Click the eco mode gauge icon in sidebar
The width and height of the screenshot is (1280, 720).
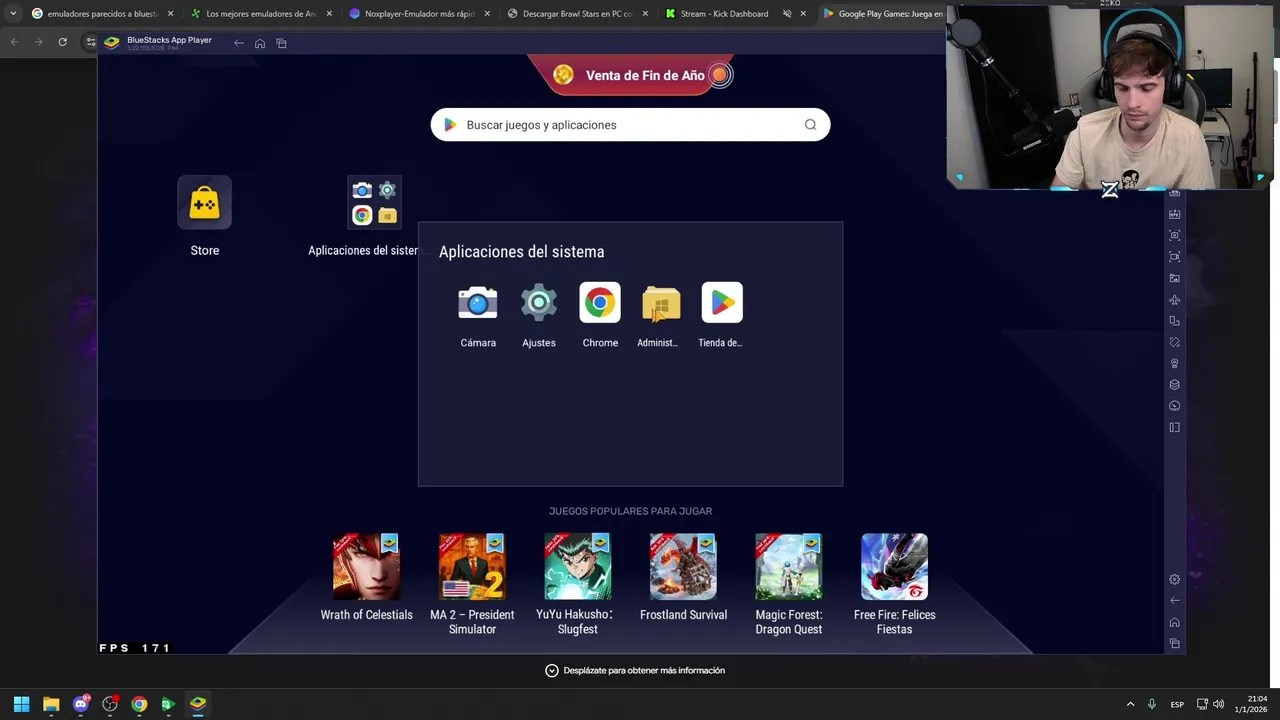click(x=1175, y=406)
